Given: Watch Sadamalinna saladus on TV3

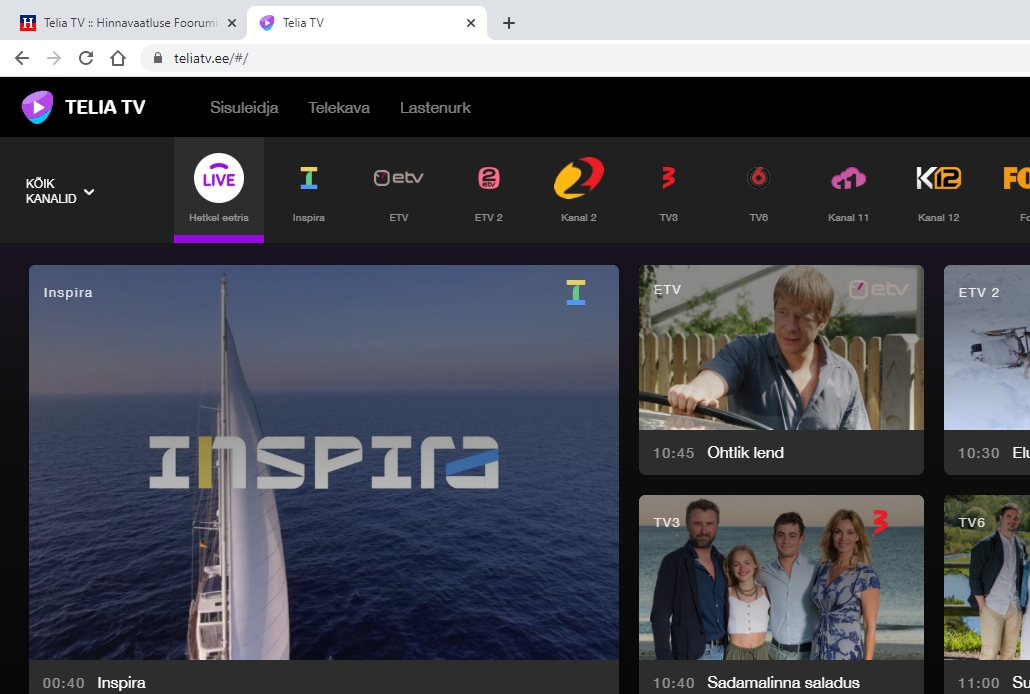Looking at the screenshot, I should [x=781, y=578].
